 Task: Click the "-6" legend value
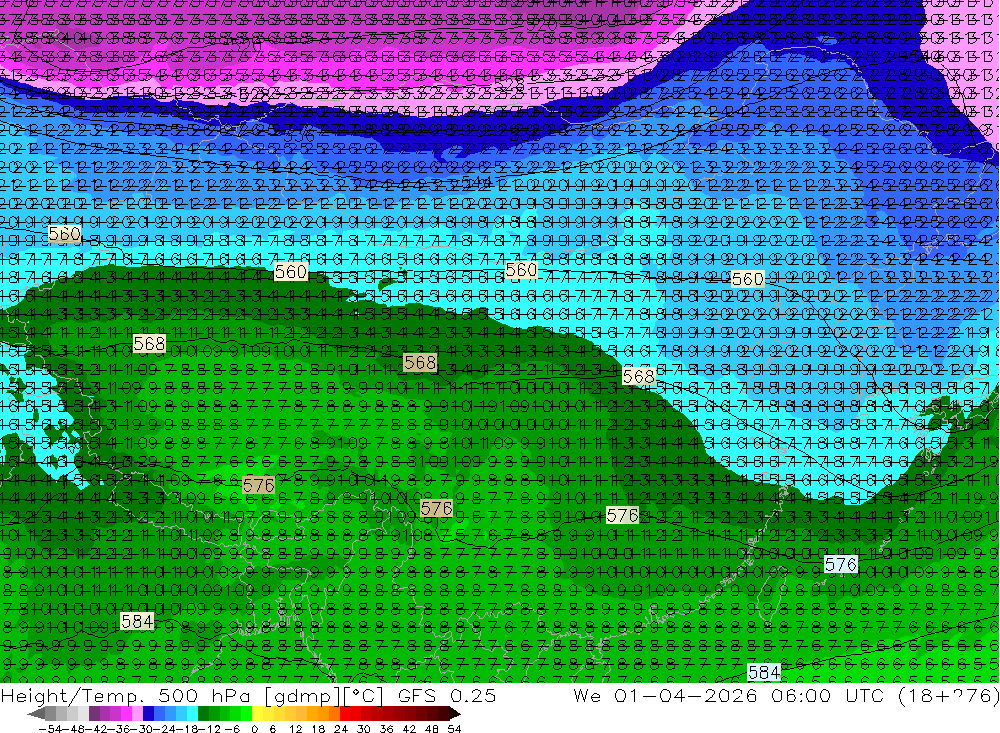pos(232,729)
